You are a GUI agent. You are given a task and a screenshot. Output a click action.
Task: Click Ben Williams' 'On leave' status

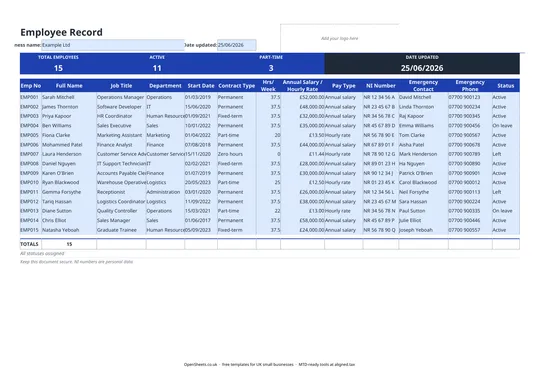(502, 126)
